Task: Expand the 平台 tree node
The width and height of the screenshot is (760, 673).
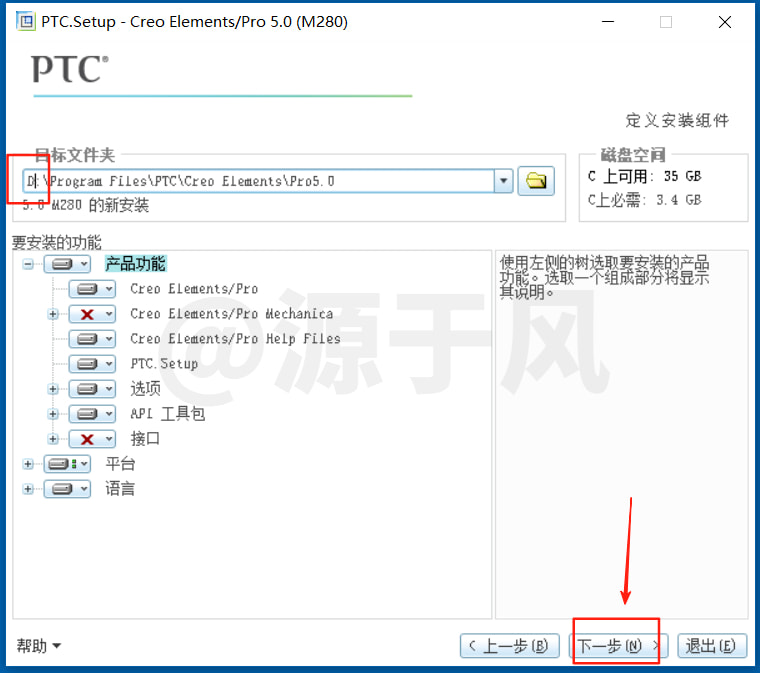Action: 28,464
